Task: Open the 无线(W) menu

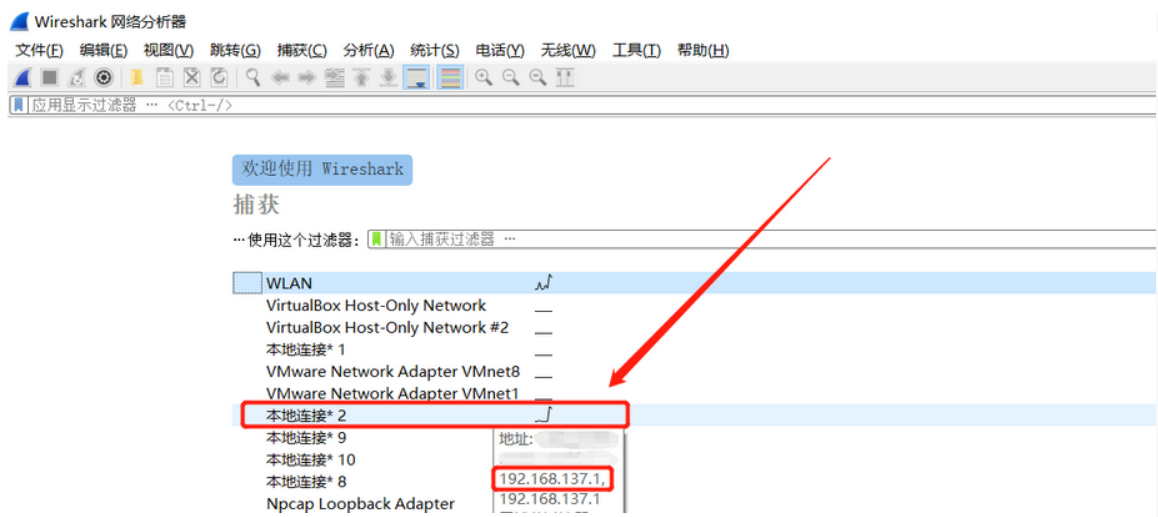Action: tap(568, 50)
